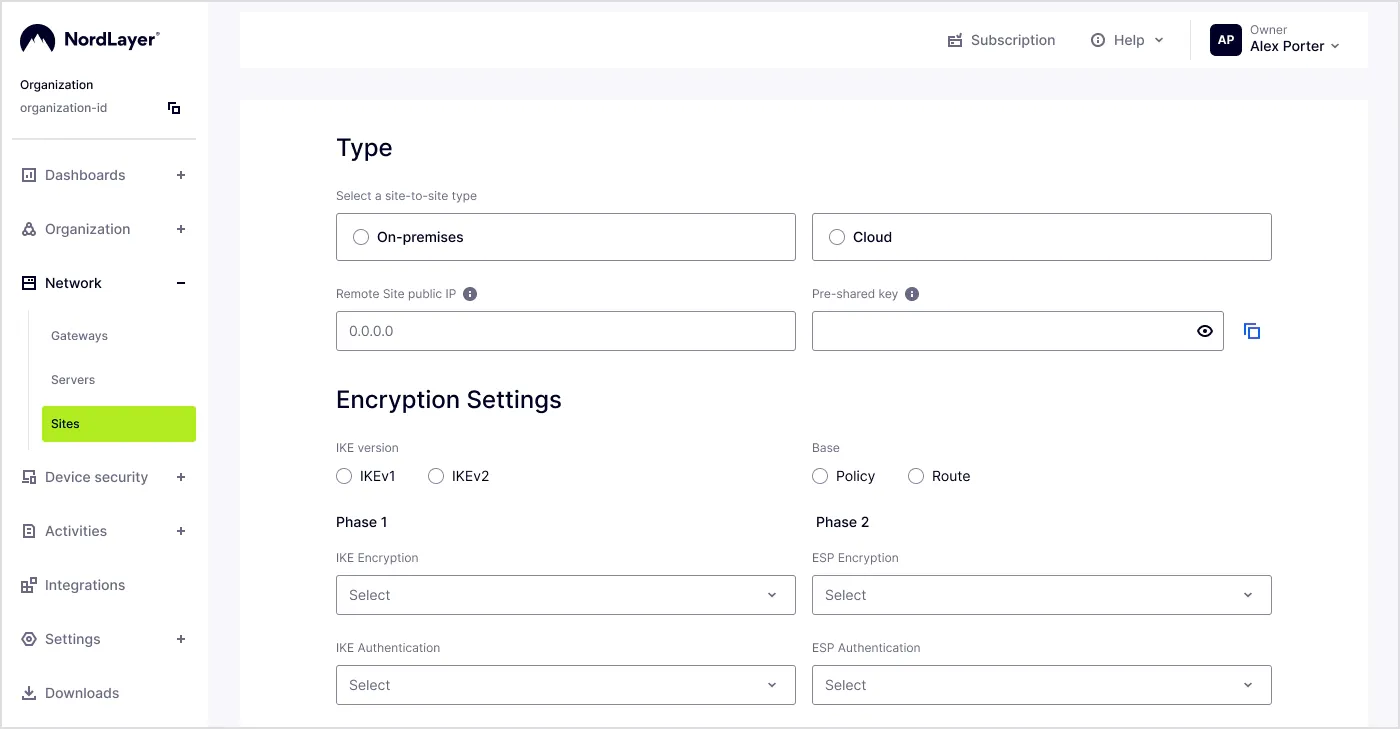
Task: Click the Activities sidebar label
Action: [76, 531]
